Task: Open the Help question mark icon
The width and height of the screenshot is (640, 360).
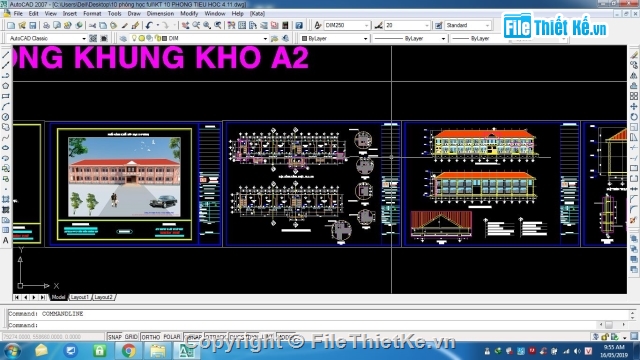Action: pos(299,25)
